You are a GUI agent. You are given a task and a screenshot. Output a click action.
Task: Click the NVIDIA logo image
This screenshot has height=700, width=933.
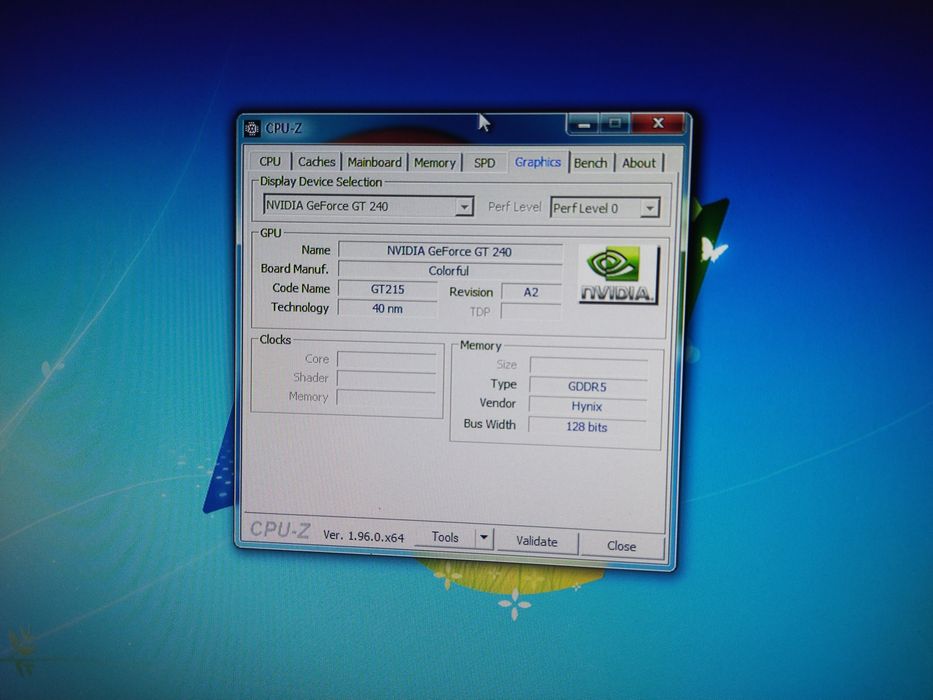pyautogui.click(x=618, y=275)
